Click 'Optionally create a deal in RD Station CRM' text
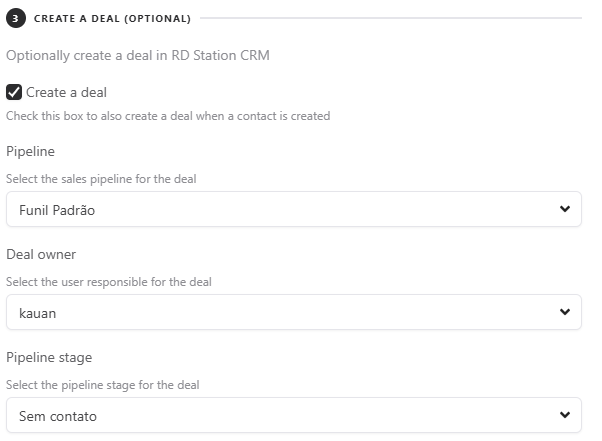 pyautogui.click(x=137, y=55)
